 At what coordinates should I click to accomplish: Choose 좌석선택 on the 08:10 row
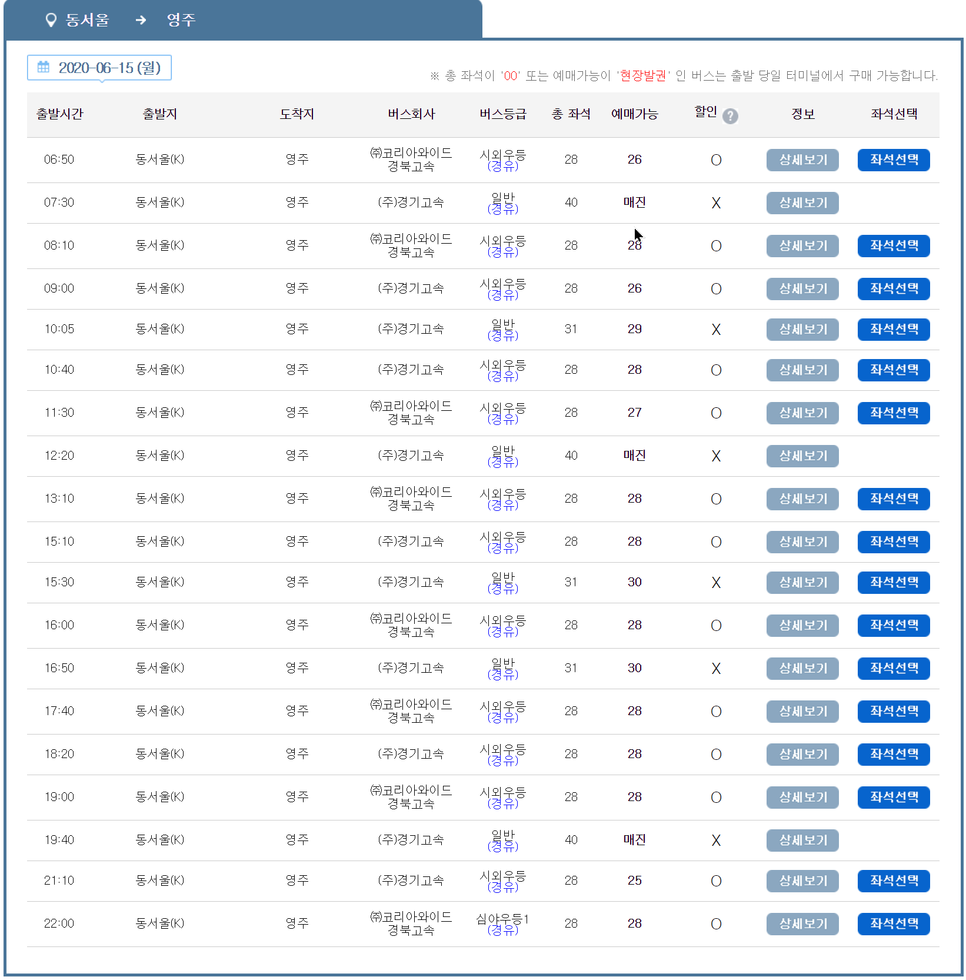click(894, 246)
